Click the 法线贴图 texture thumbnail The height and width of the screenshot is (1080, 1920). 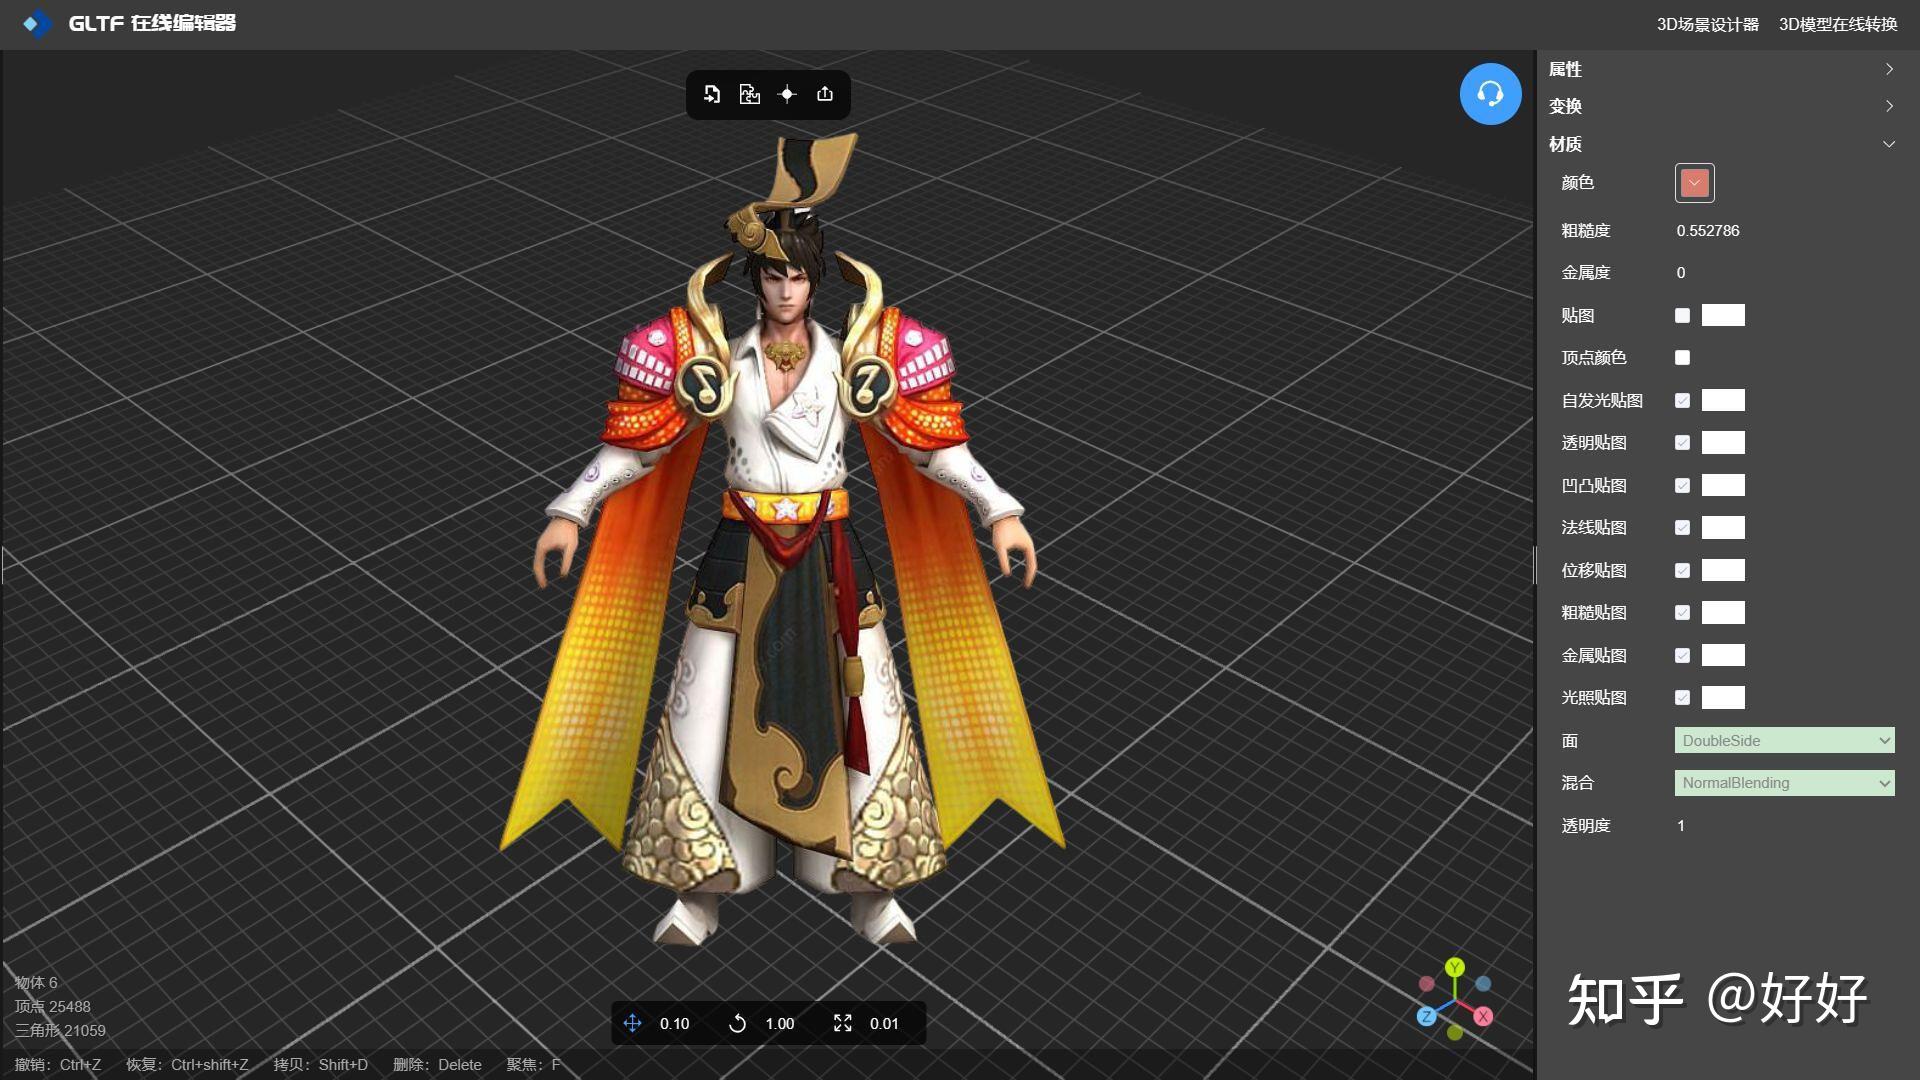coord(1723,527)
